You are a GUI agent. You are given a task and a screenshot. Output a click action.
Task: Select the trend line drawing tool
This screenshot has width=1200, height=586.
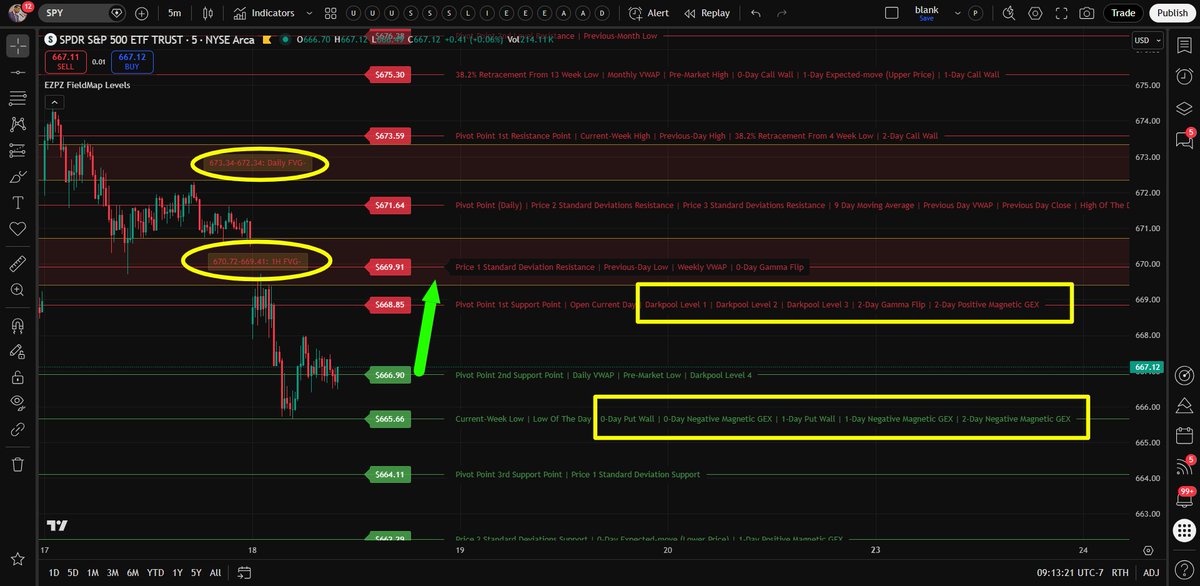pyautogui.click(x=17, y=73)
